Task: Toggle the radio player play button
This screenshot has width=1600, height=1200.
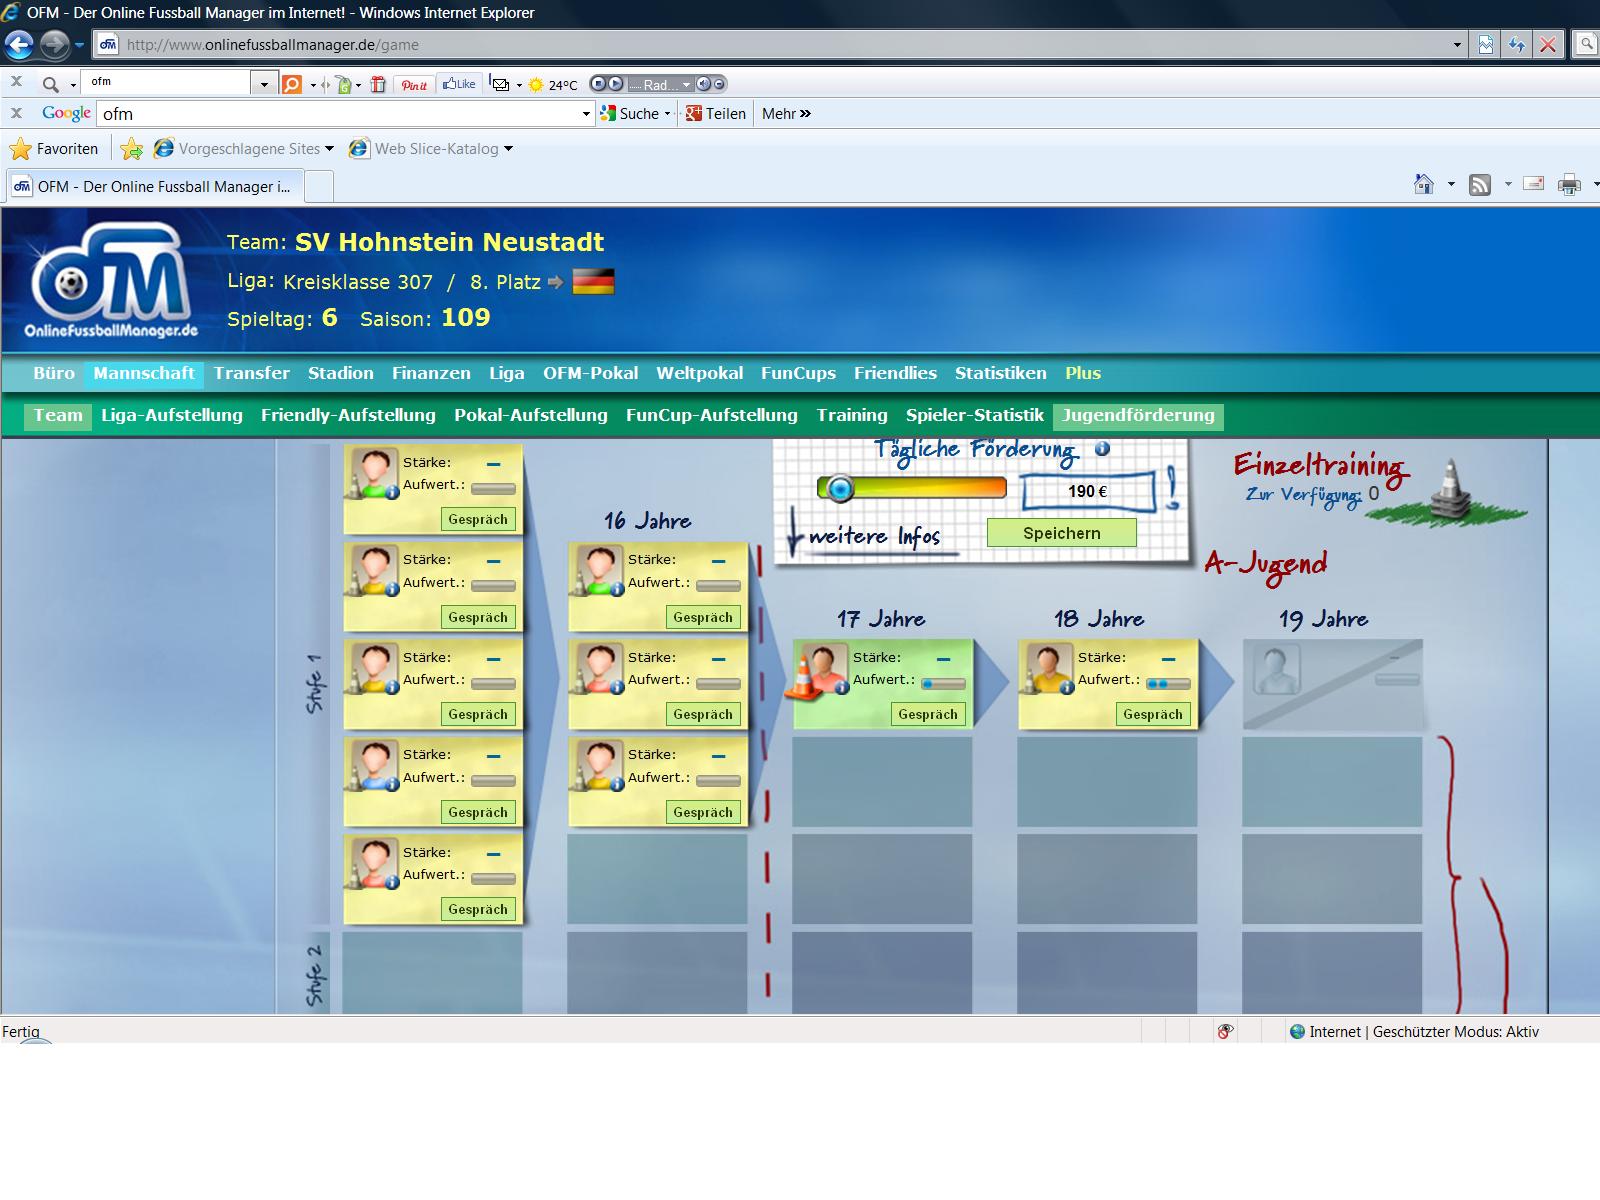Action: [x=616, y=84]
